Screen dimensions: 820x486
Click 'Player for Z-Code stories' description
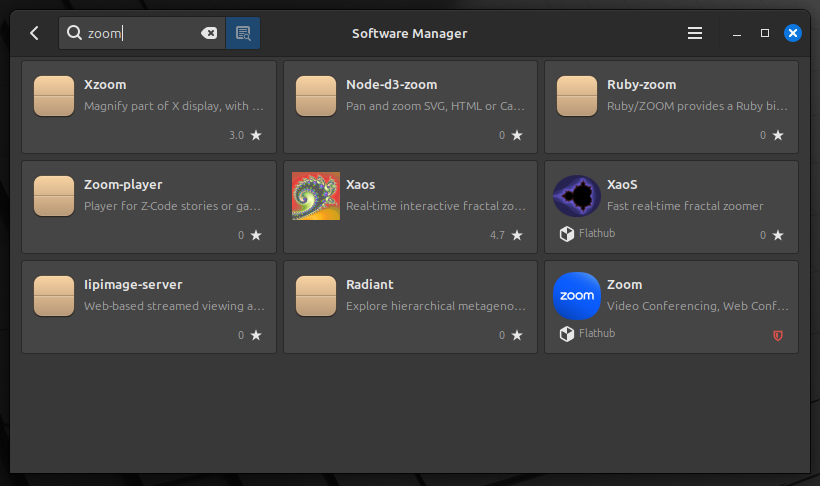(x=173, y=206)
